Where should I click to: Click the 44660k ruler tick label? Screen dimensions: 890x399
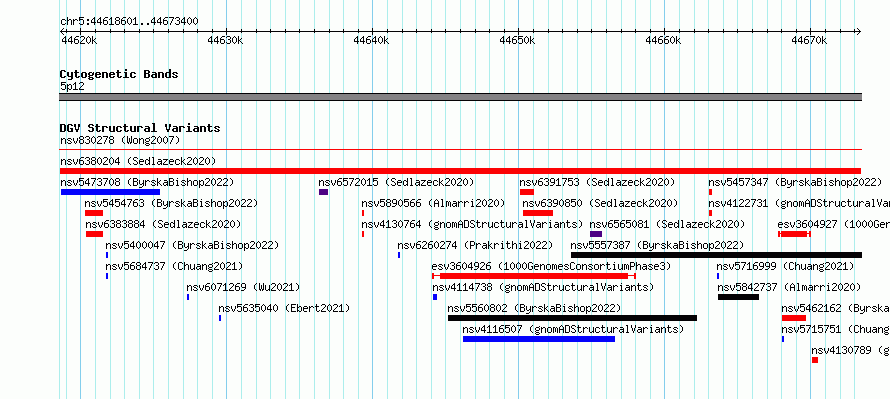pos(664,40)
